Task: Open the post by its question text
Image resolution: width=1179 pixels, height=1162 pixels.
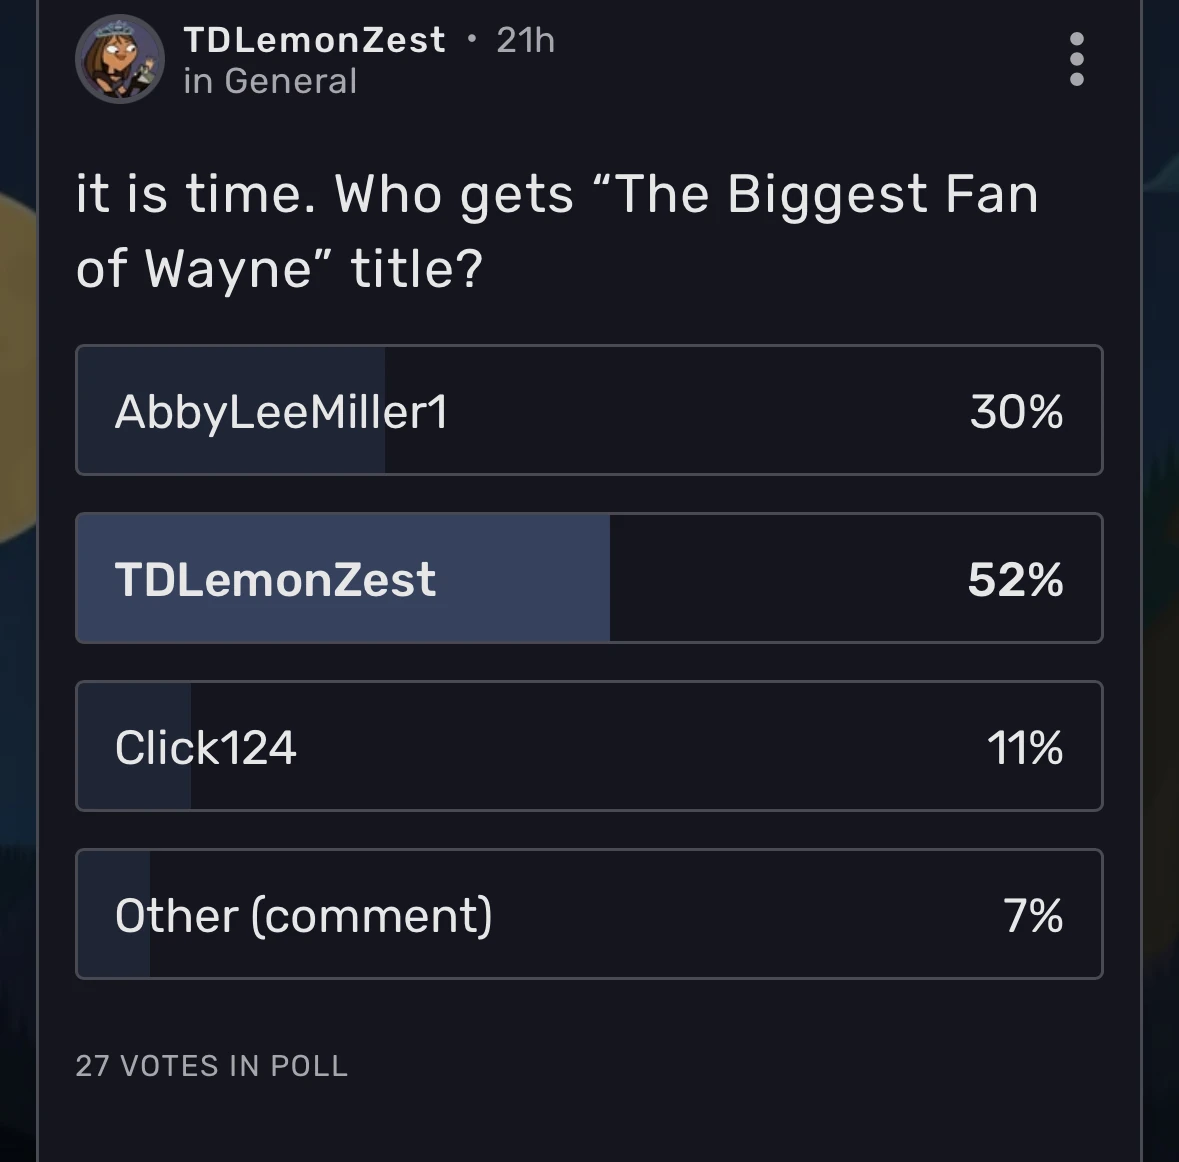Action: 556,230
